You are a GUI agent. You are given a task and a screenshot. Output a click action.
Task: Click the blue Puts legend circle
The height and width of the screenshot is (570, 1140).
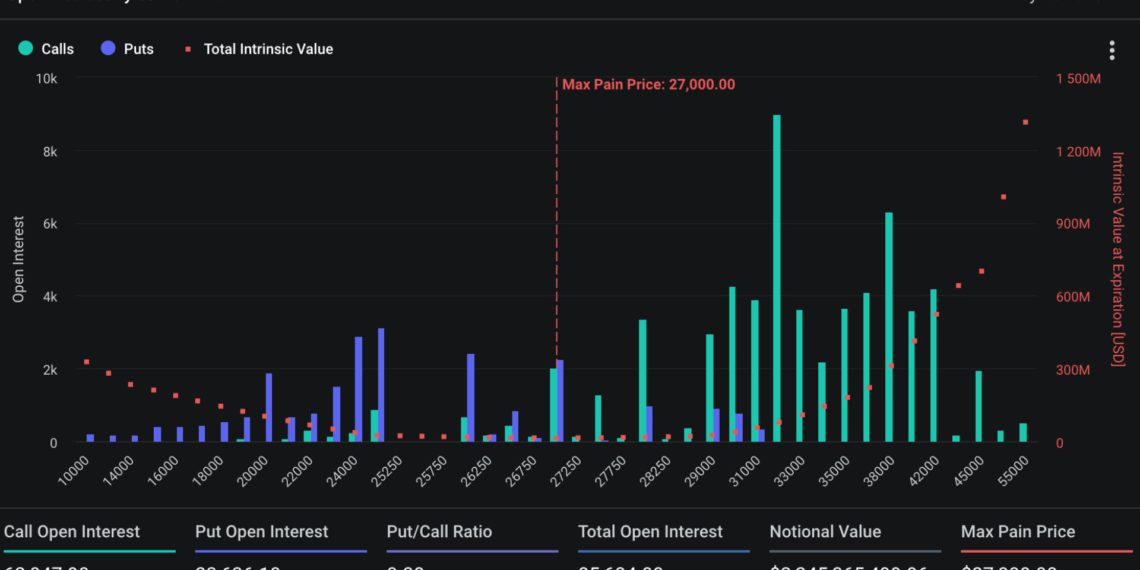[x=109, y=49]
